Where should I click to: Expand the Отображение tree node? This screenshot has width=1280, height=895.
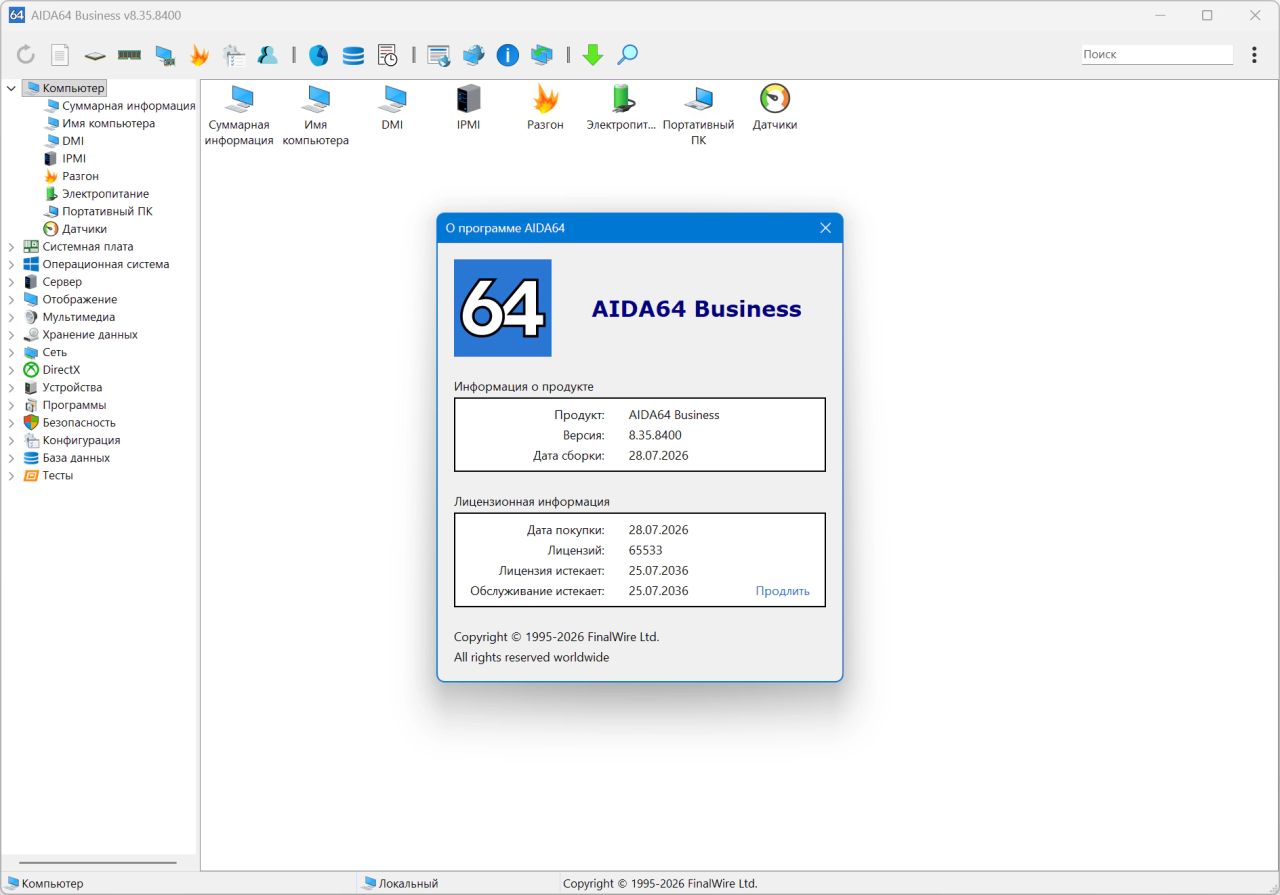[11, 299]
